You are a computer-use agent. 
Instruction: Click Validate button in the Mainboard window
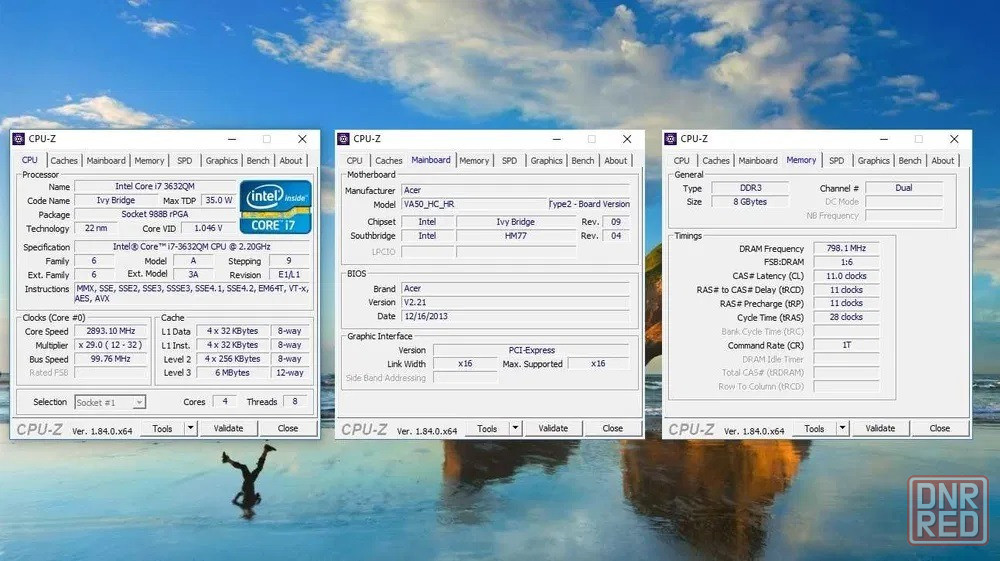[553, 428]
